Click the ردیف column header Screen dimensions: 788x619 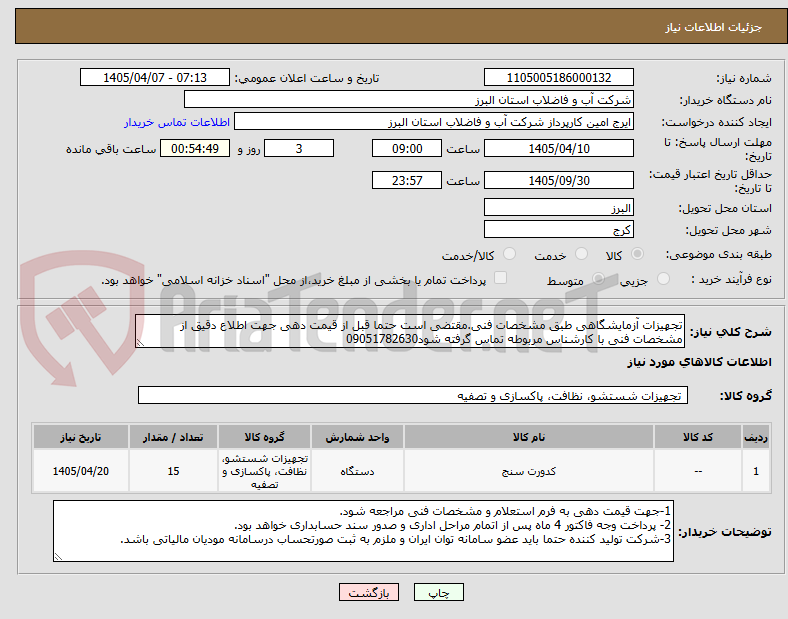[x=756, y=437]
